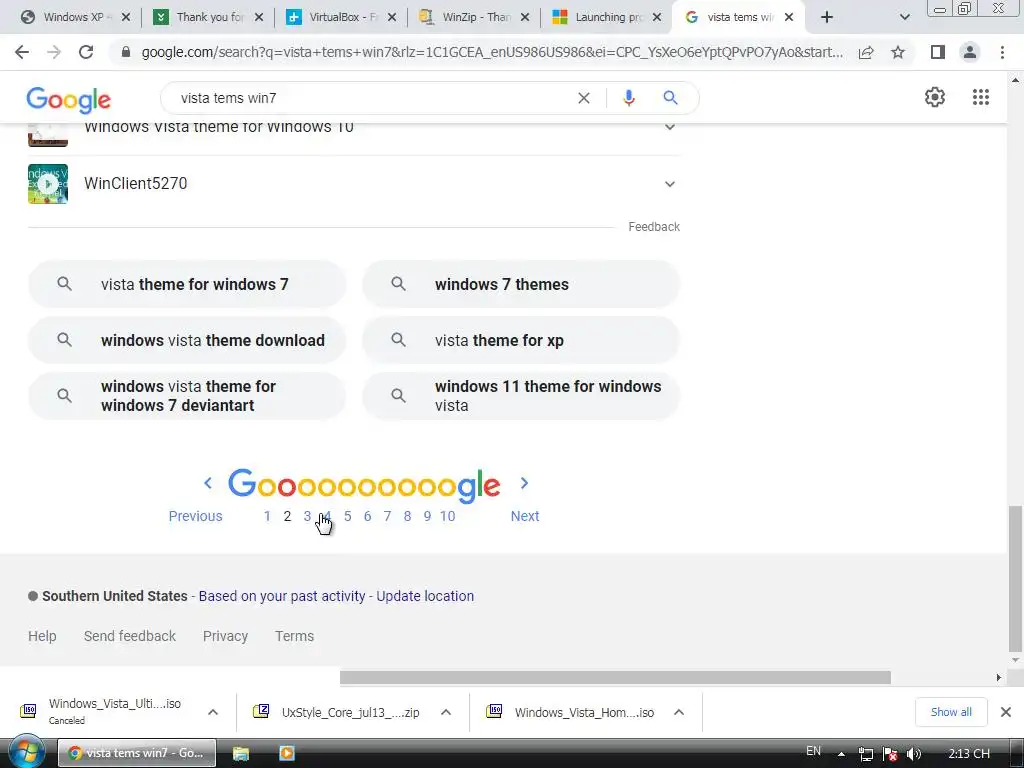1024x768 pixels.
Task: Click the network tray icon
Action: click(x=865, y=754)
